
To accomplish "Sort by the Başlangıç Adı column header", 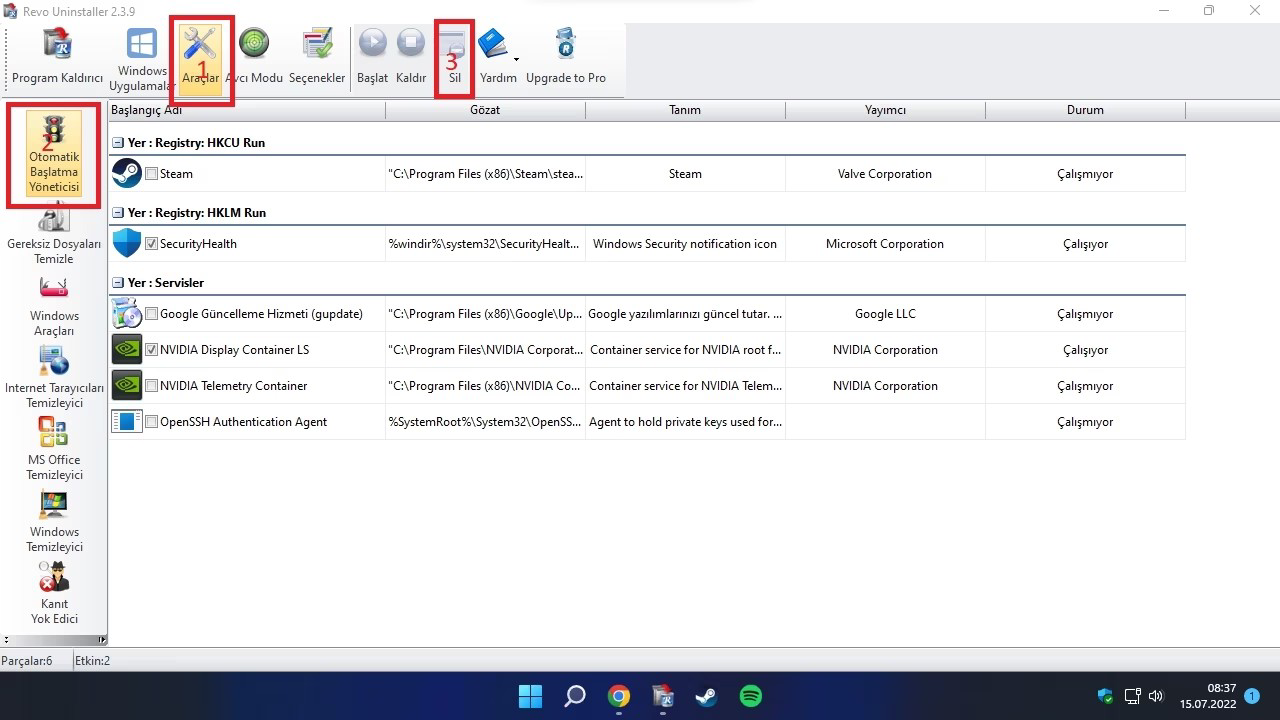I will click(247, 110).
